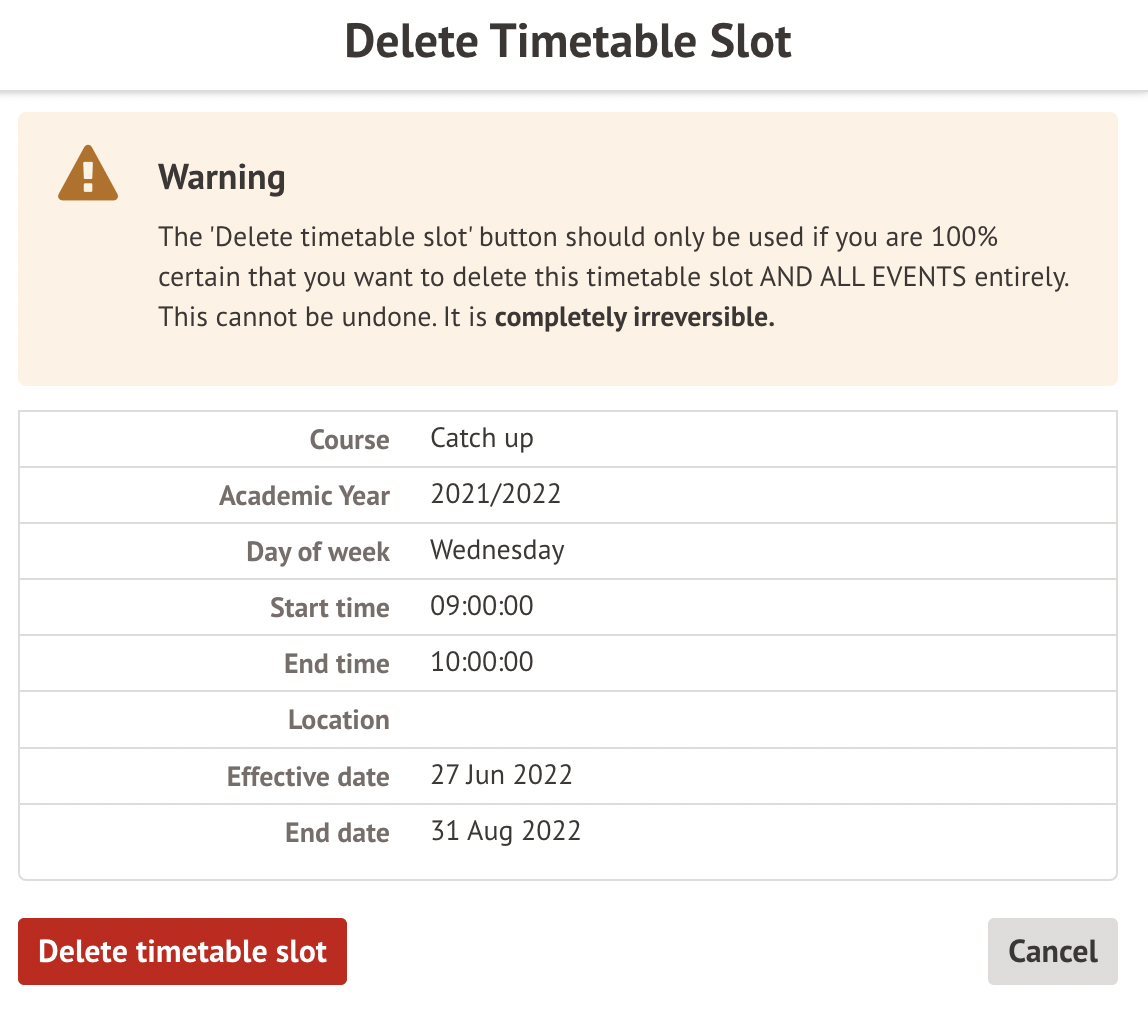This screenshot has width=1148, height=1014.
Task: Click the 31 Aug 2022 end date
Action: tap(505, 831)
